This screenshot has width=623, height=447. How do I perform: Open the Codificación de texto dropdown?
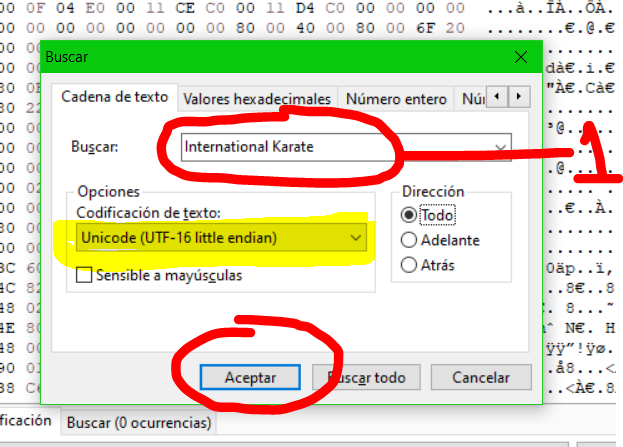pos(221,238)
